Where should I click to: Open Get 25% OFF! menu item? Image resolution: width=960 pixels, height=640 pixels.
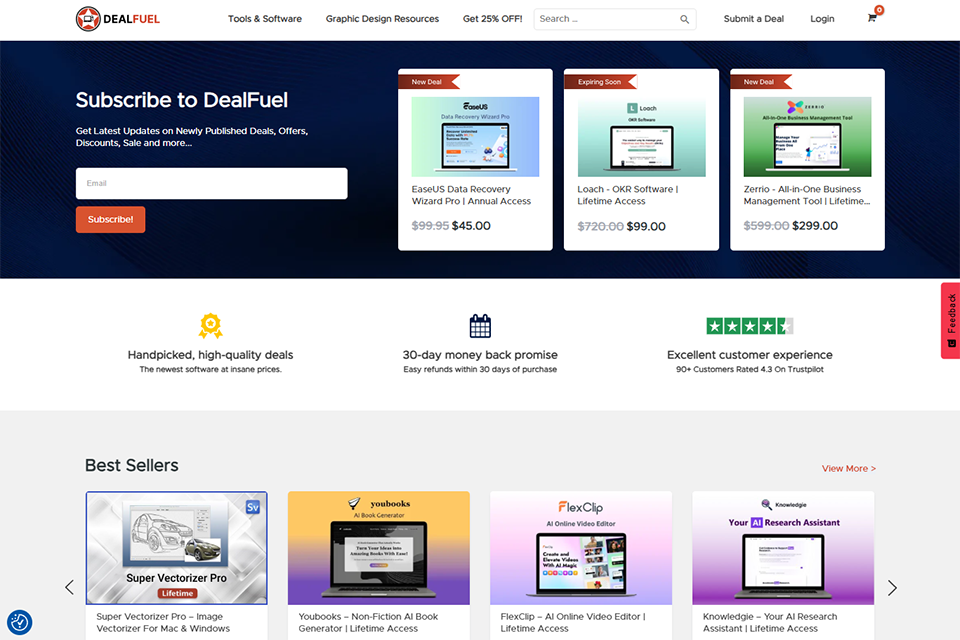click(492, 19)
